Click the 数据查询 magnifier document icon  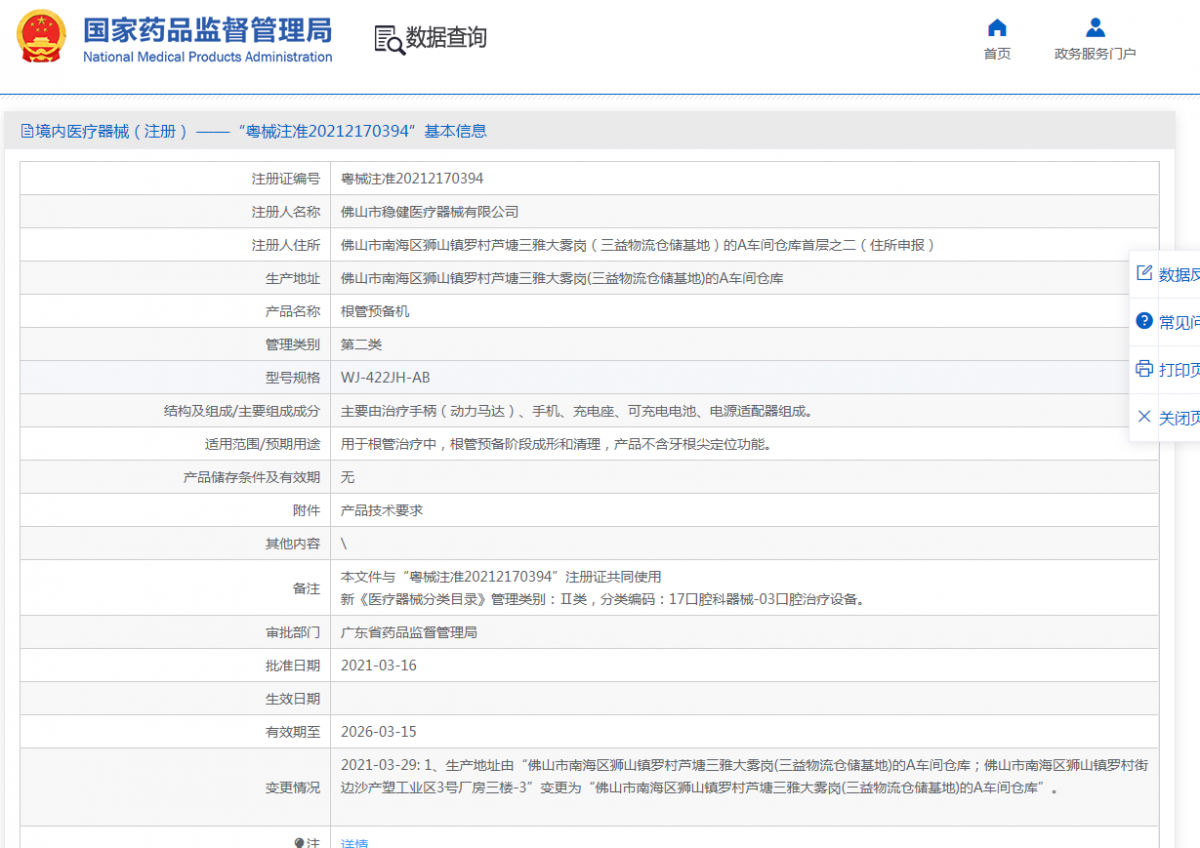click(389, 39)
